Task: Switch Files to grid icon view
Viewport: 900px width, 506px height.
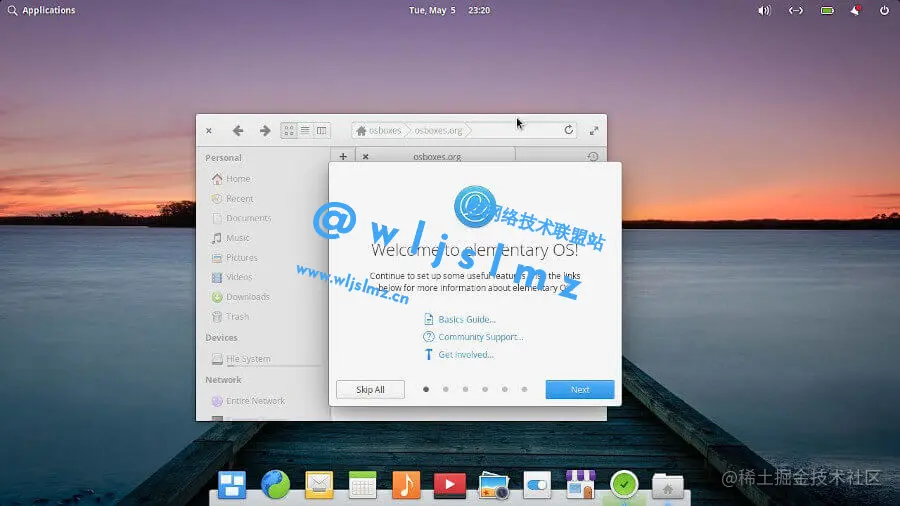Action: (289, 131)
